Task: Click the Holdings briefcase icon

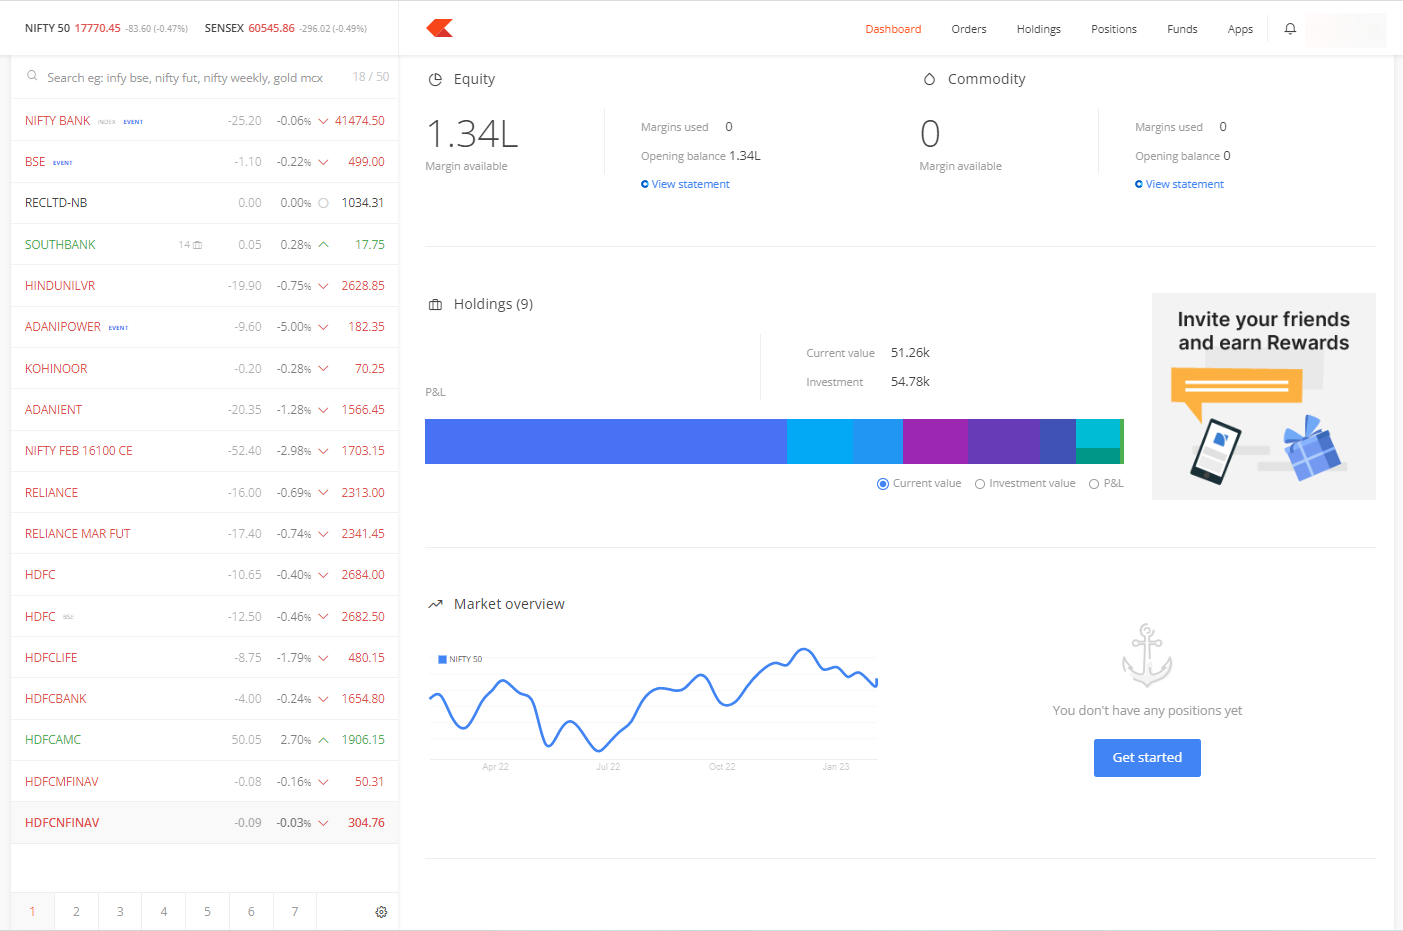Action: pos(434,303)
